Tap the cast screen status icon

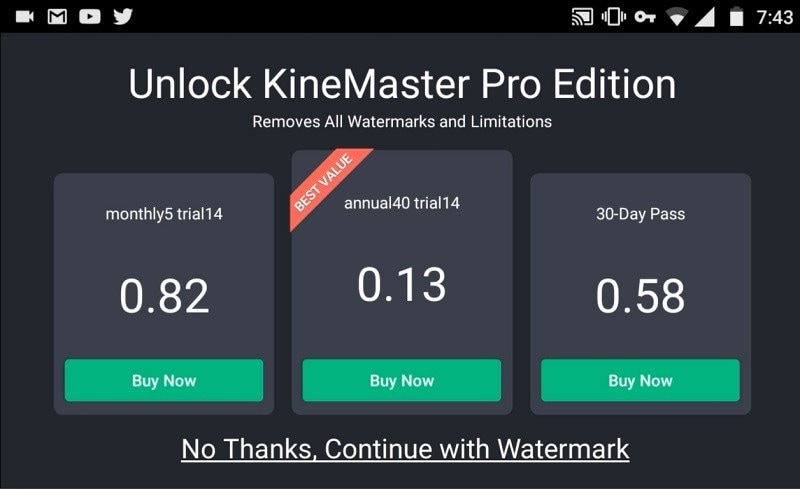582,17
